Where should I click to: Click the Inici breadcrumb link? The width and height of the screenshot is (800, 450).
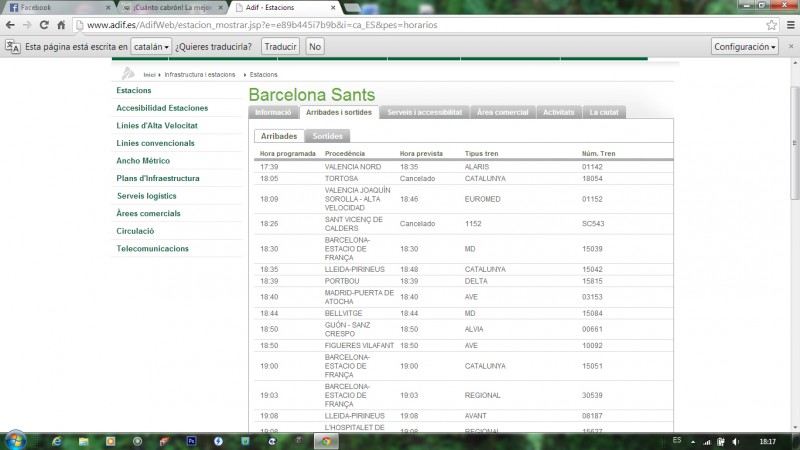coord(149,74)
